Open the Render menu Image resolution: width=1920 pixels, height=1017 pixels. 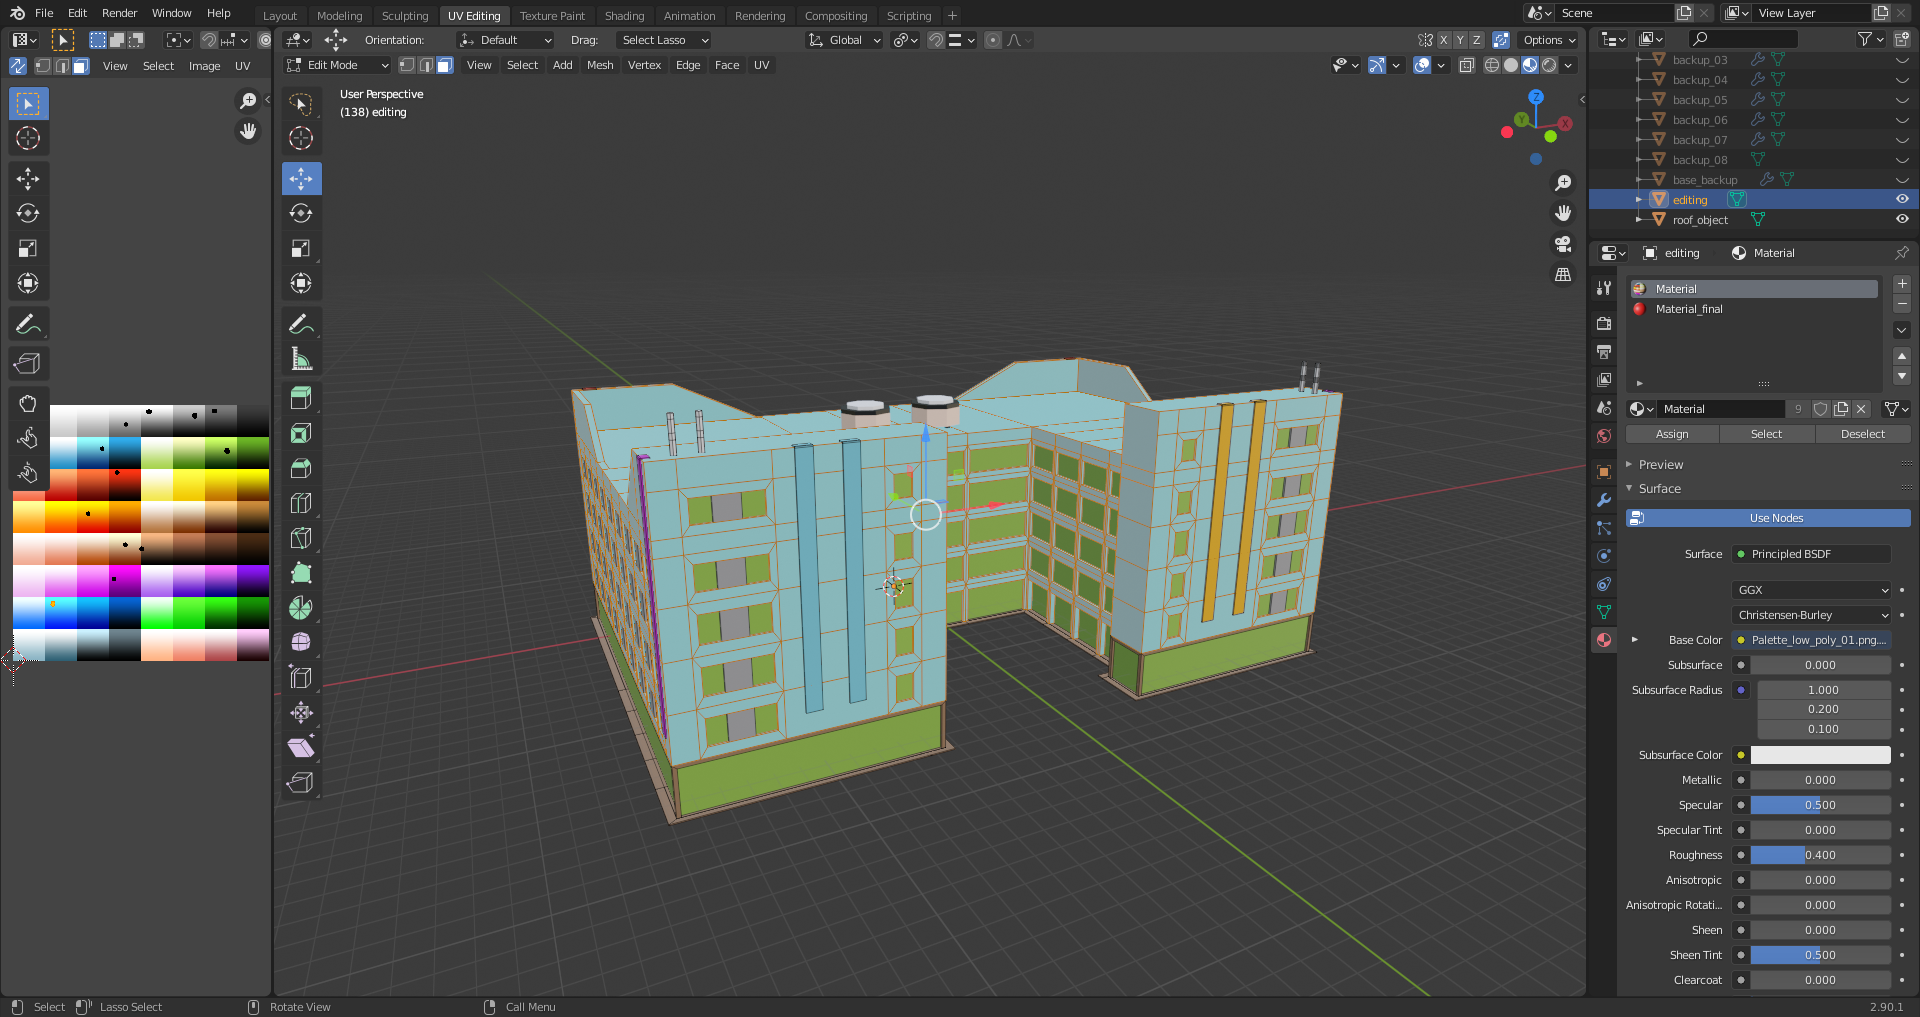(119, 13)
